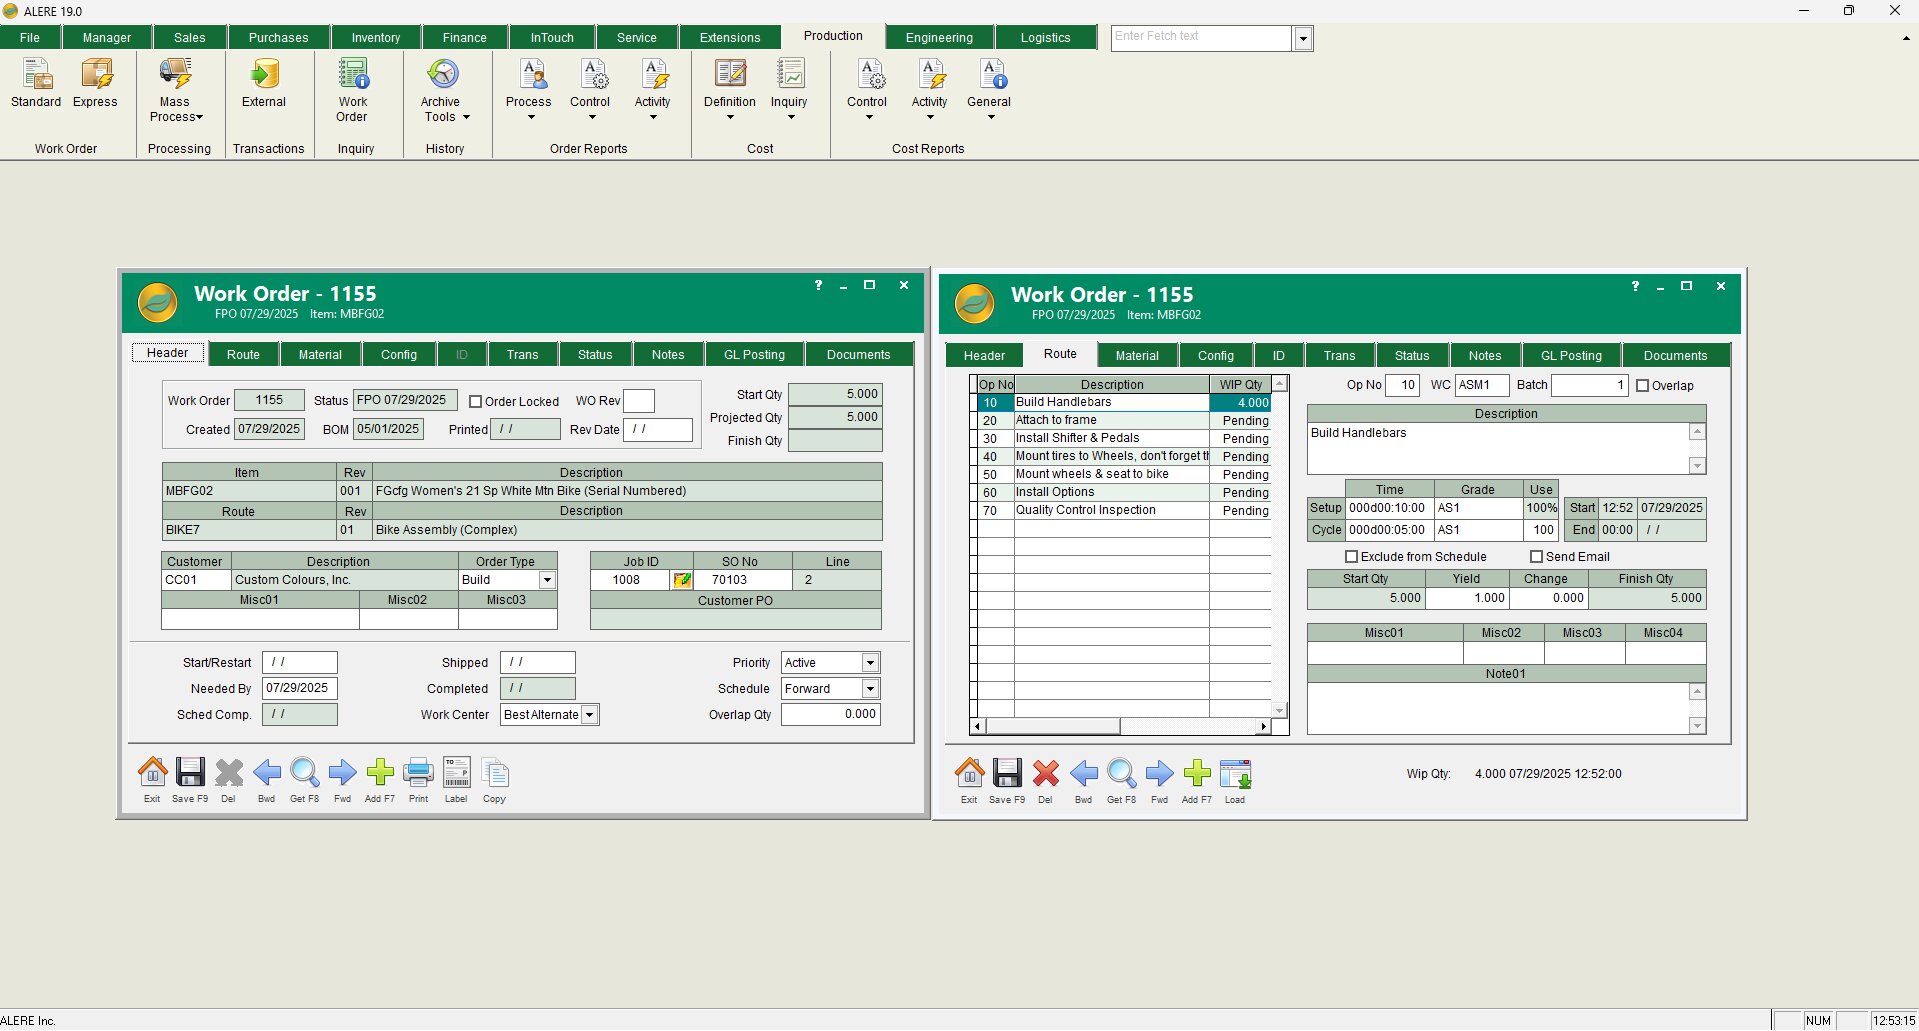Click the Label barcode icon
This screenshot has width=1919, height=1031.
point(456,773)
